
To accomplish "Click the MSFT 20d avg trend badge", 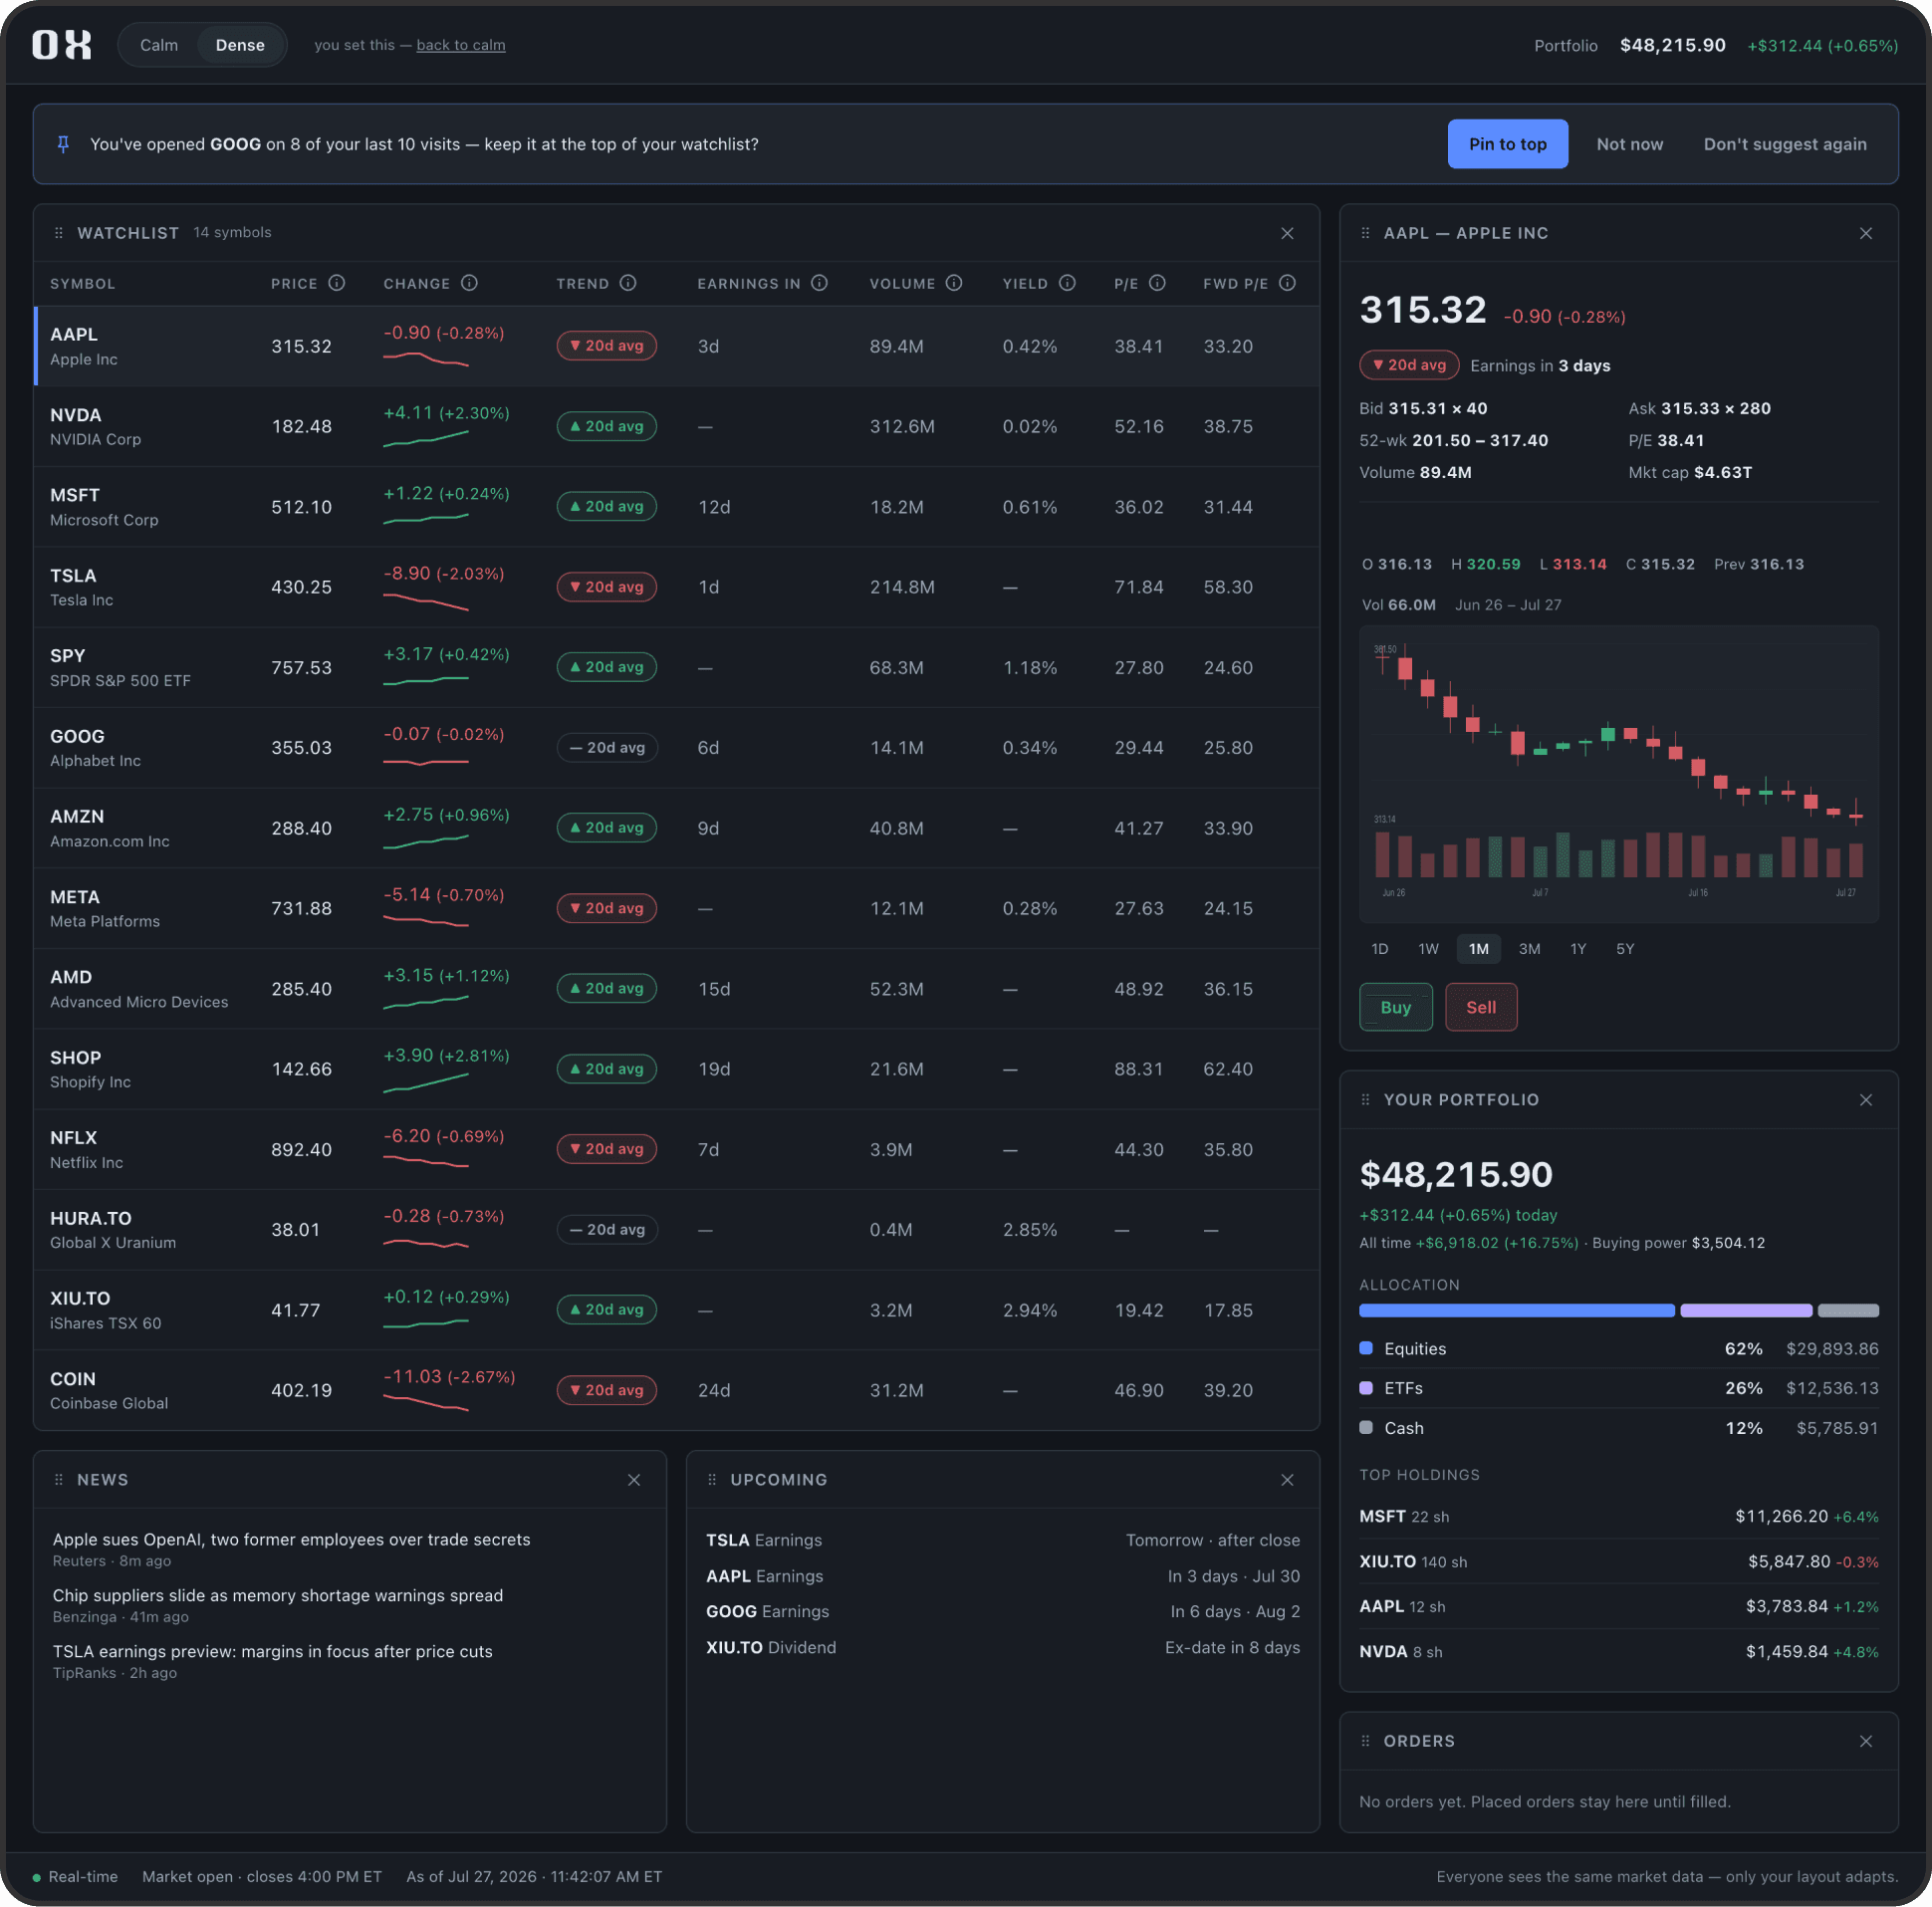I will coord(606,506).
